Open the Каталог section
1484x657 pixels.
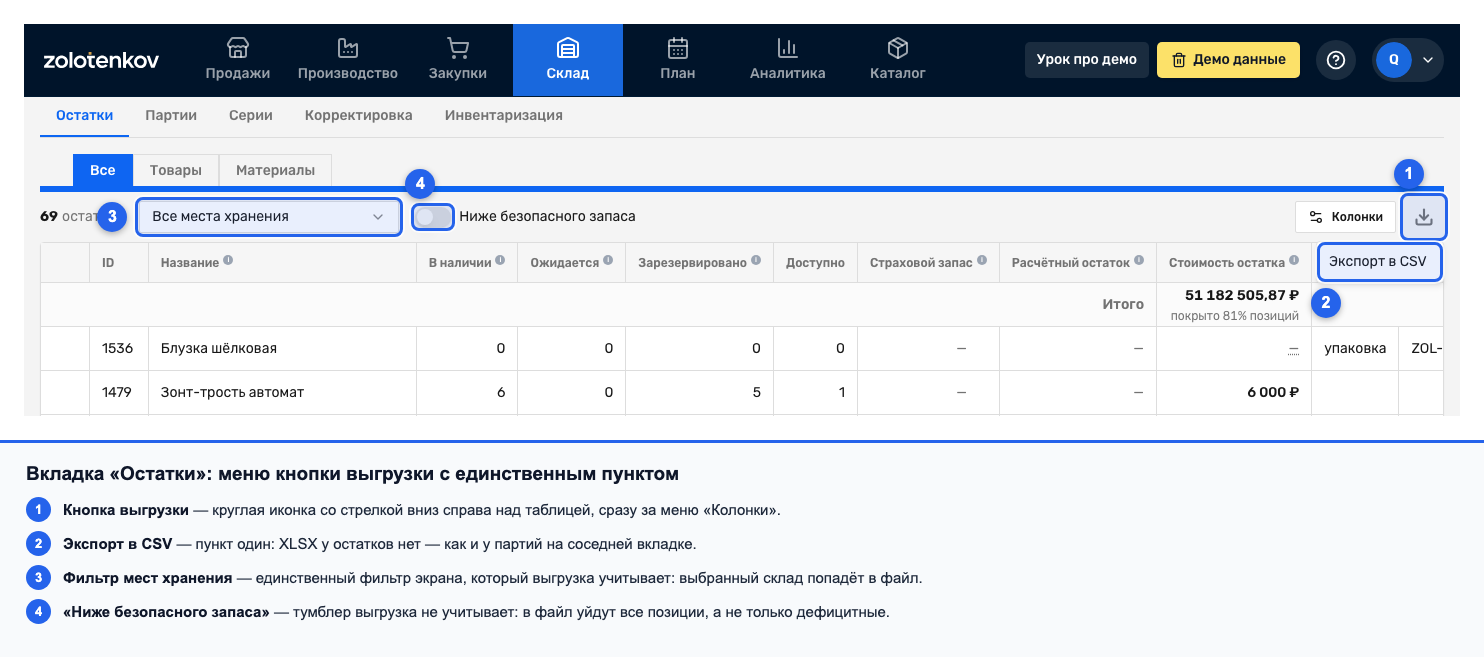pos(898,60)
